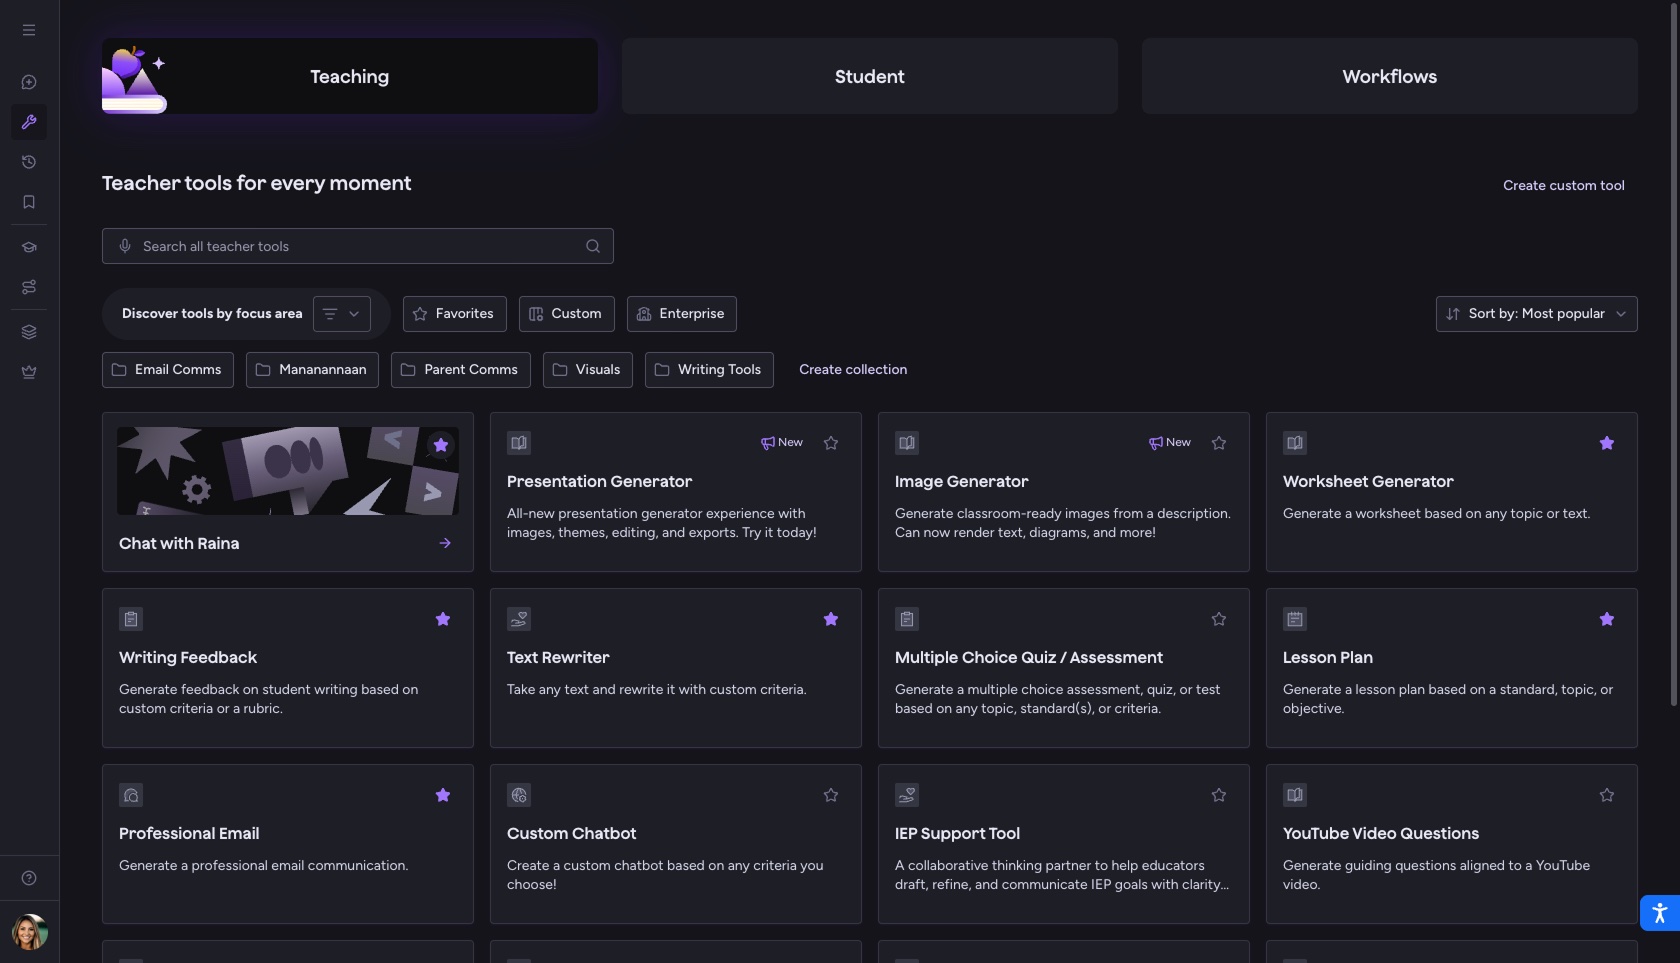
Task: Open the layers stack sidebar icon
Action: (x=29, y=332)
